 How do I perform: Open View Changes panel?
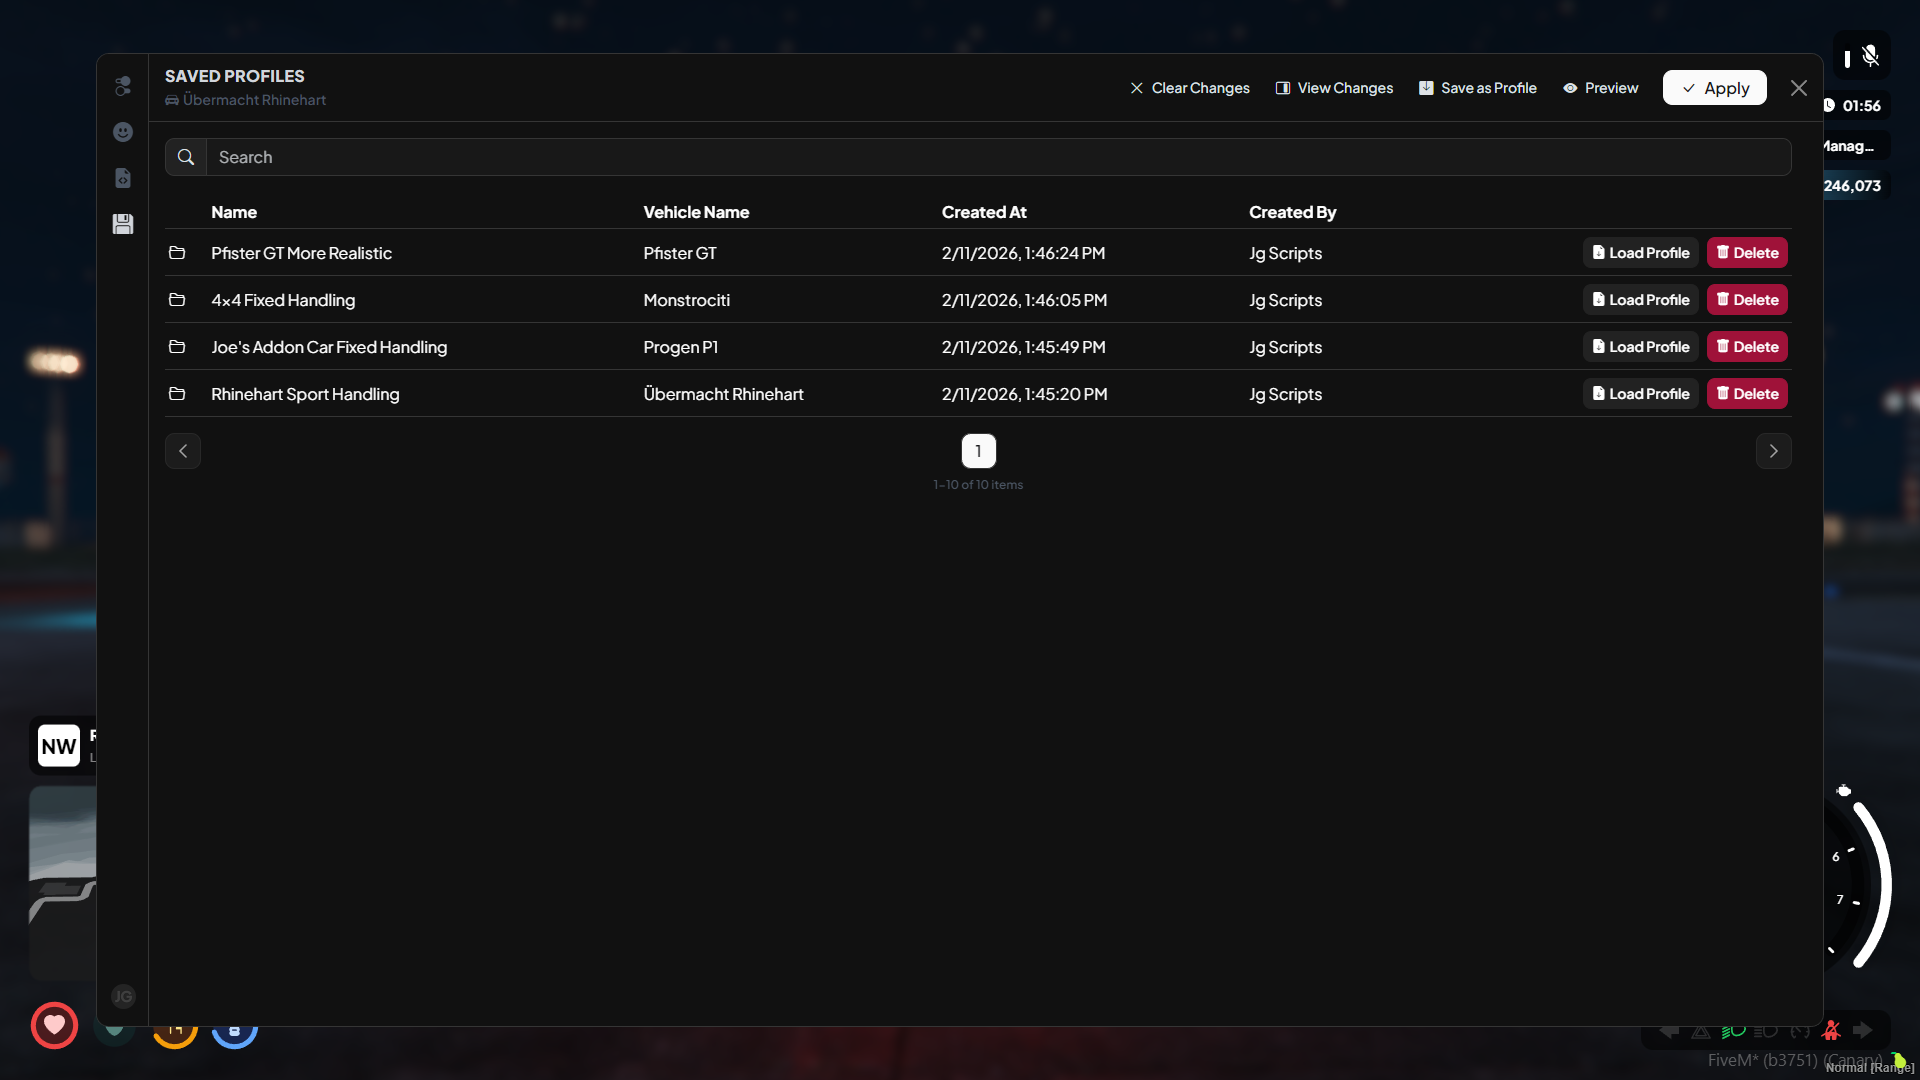pos(1334,88)
